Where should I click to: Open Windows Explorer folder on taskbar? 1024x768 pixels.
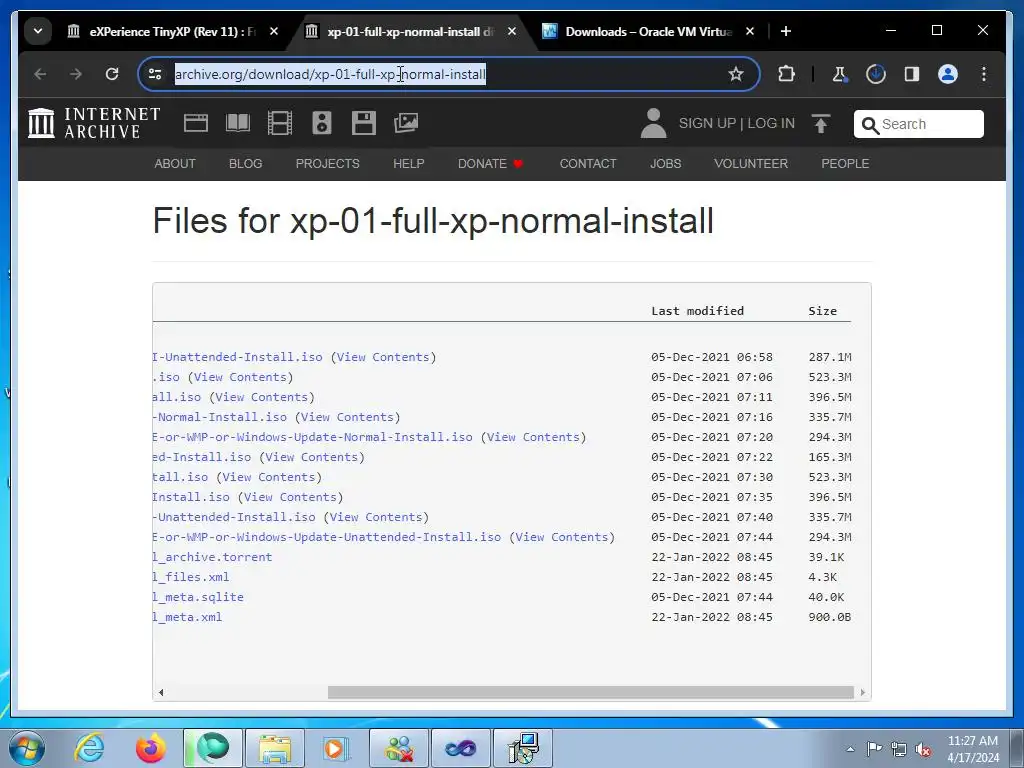(274, 748)
